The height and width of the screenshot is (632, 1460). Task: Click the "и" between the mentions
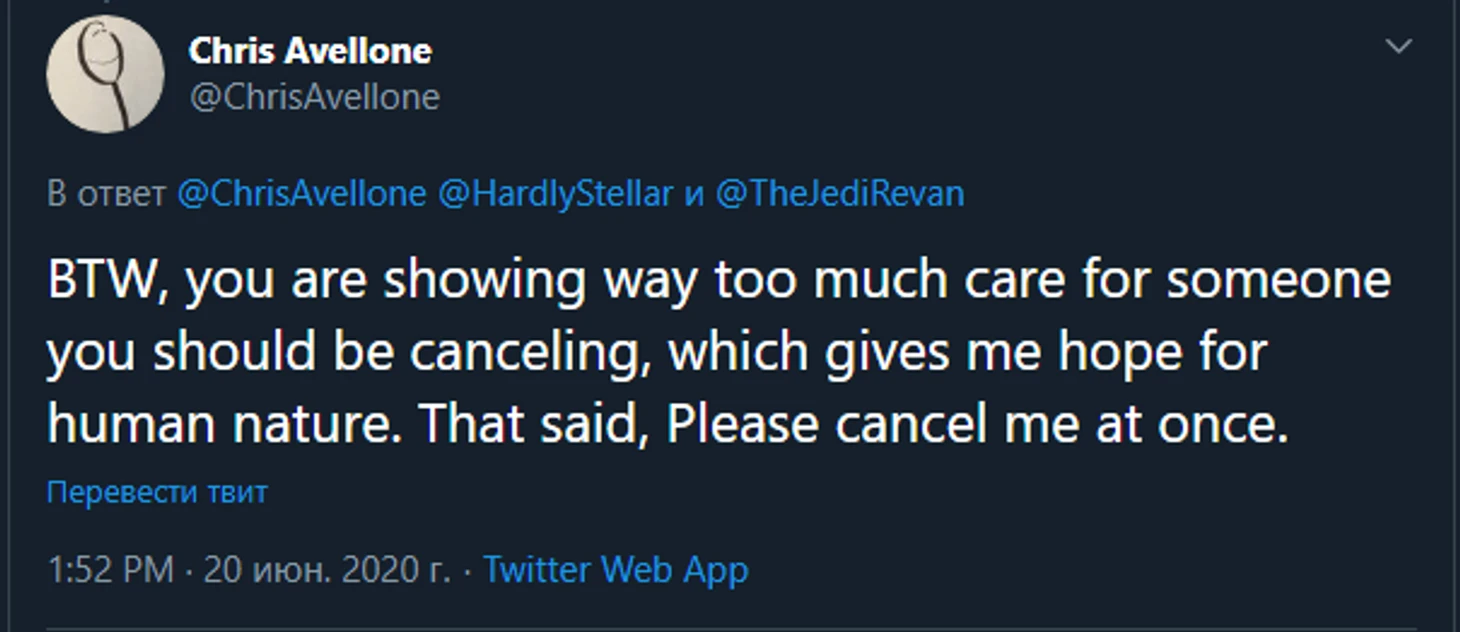694,193
